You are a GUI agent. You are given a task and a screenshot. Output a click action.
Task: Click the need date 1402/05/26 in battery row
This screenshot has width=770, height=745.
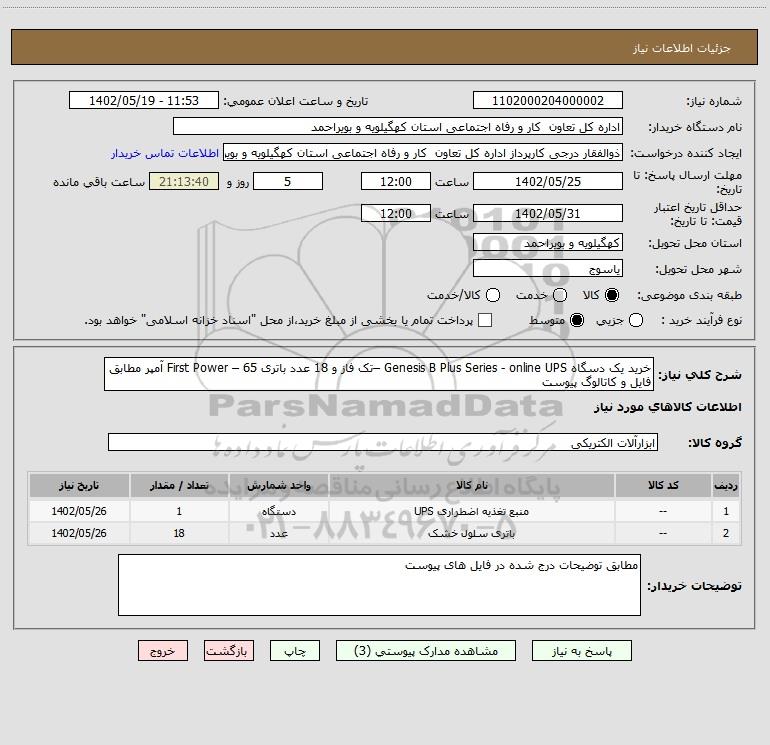click(79, 533)
